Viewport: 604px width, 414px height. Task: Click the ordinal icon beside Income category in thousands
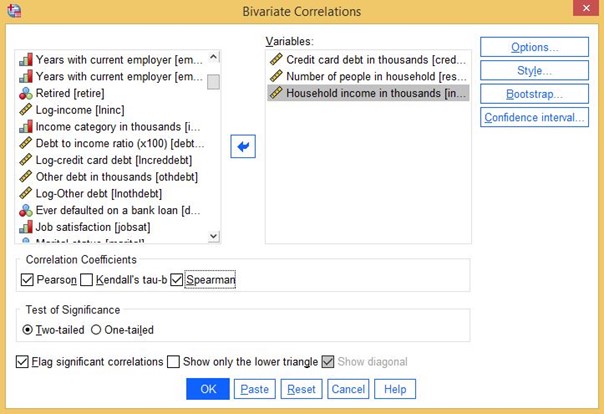[x=26, y=127]
